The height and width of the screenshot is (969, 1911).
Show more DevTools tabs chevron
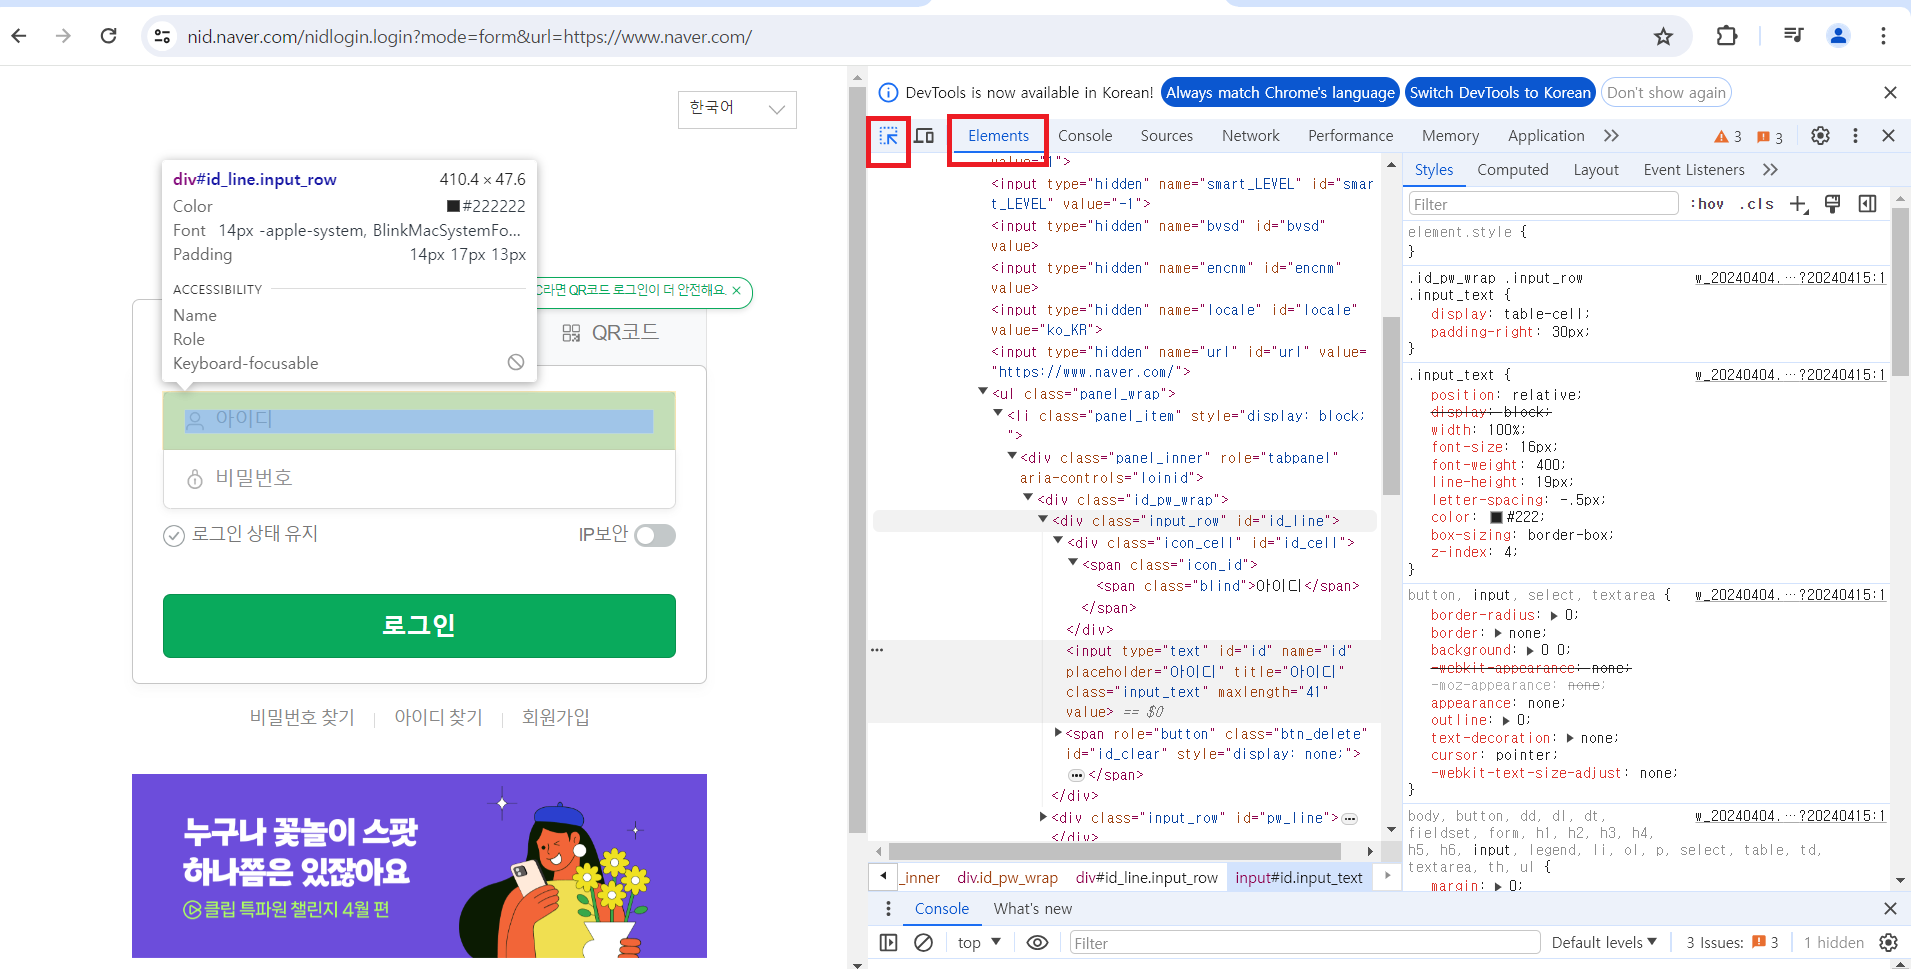(x=1611, y=136)
